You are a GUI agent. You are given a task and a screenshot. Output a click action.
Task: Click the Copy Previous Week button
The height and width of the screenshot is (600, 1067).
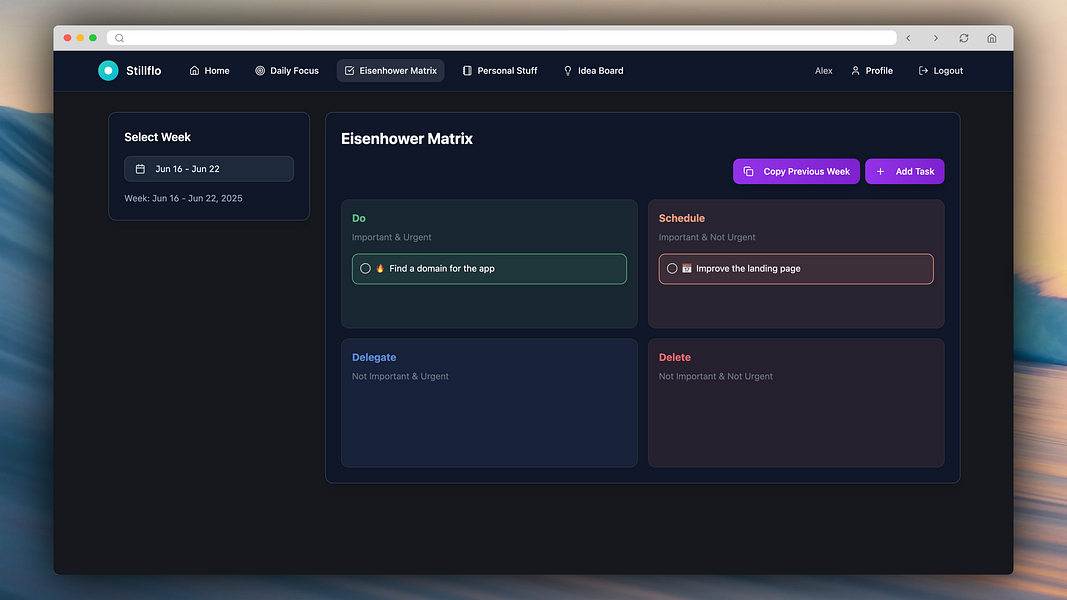(796, 171)
